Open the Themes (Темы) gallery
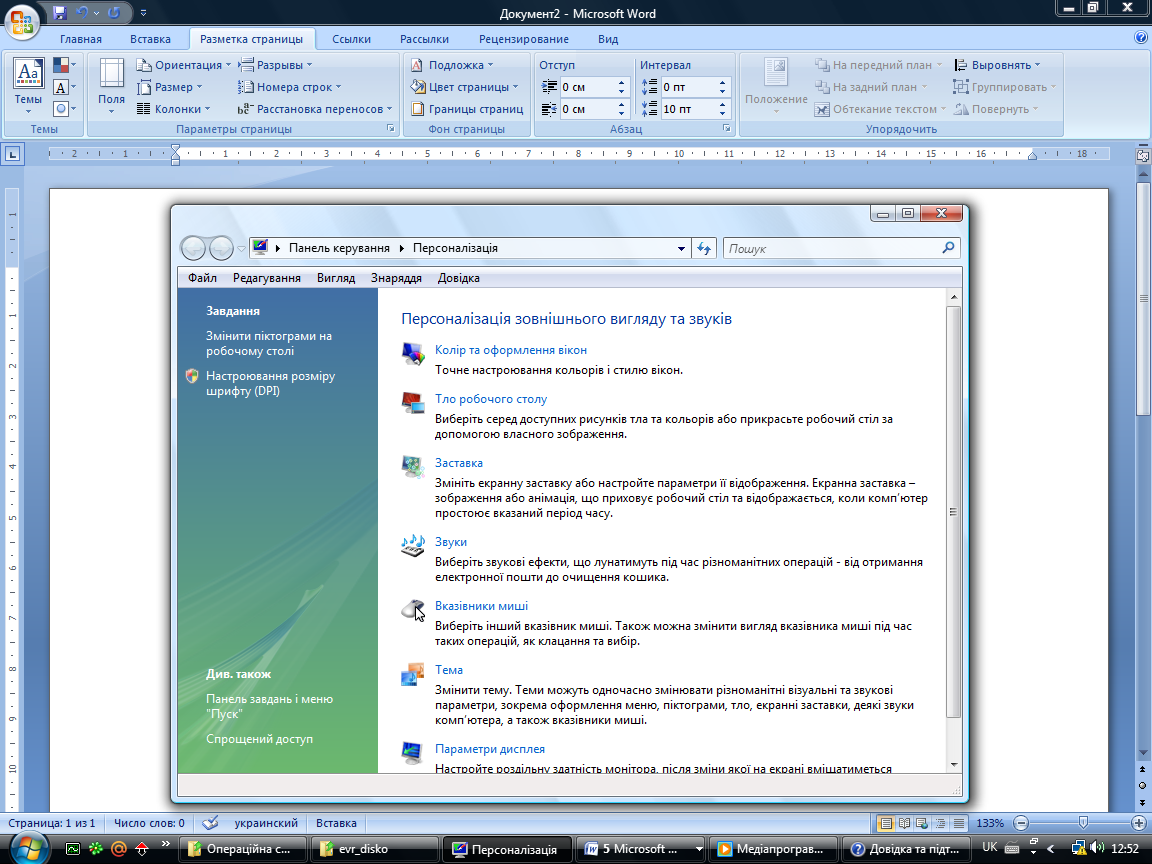Viewport: 1152px width, 864px height. tap(28, 85)
